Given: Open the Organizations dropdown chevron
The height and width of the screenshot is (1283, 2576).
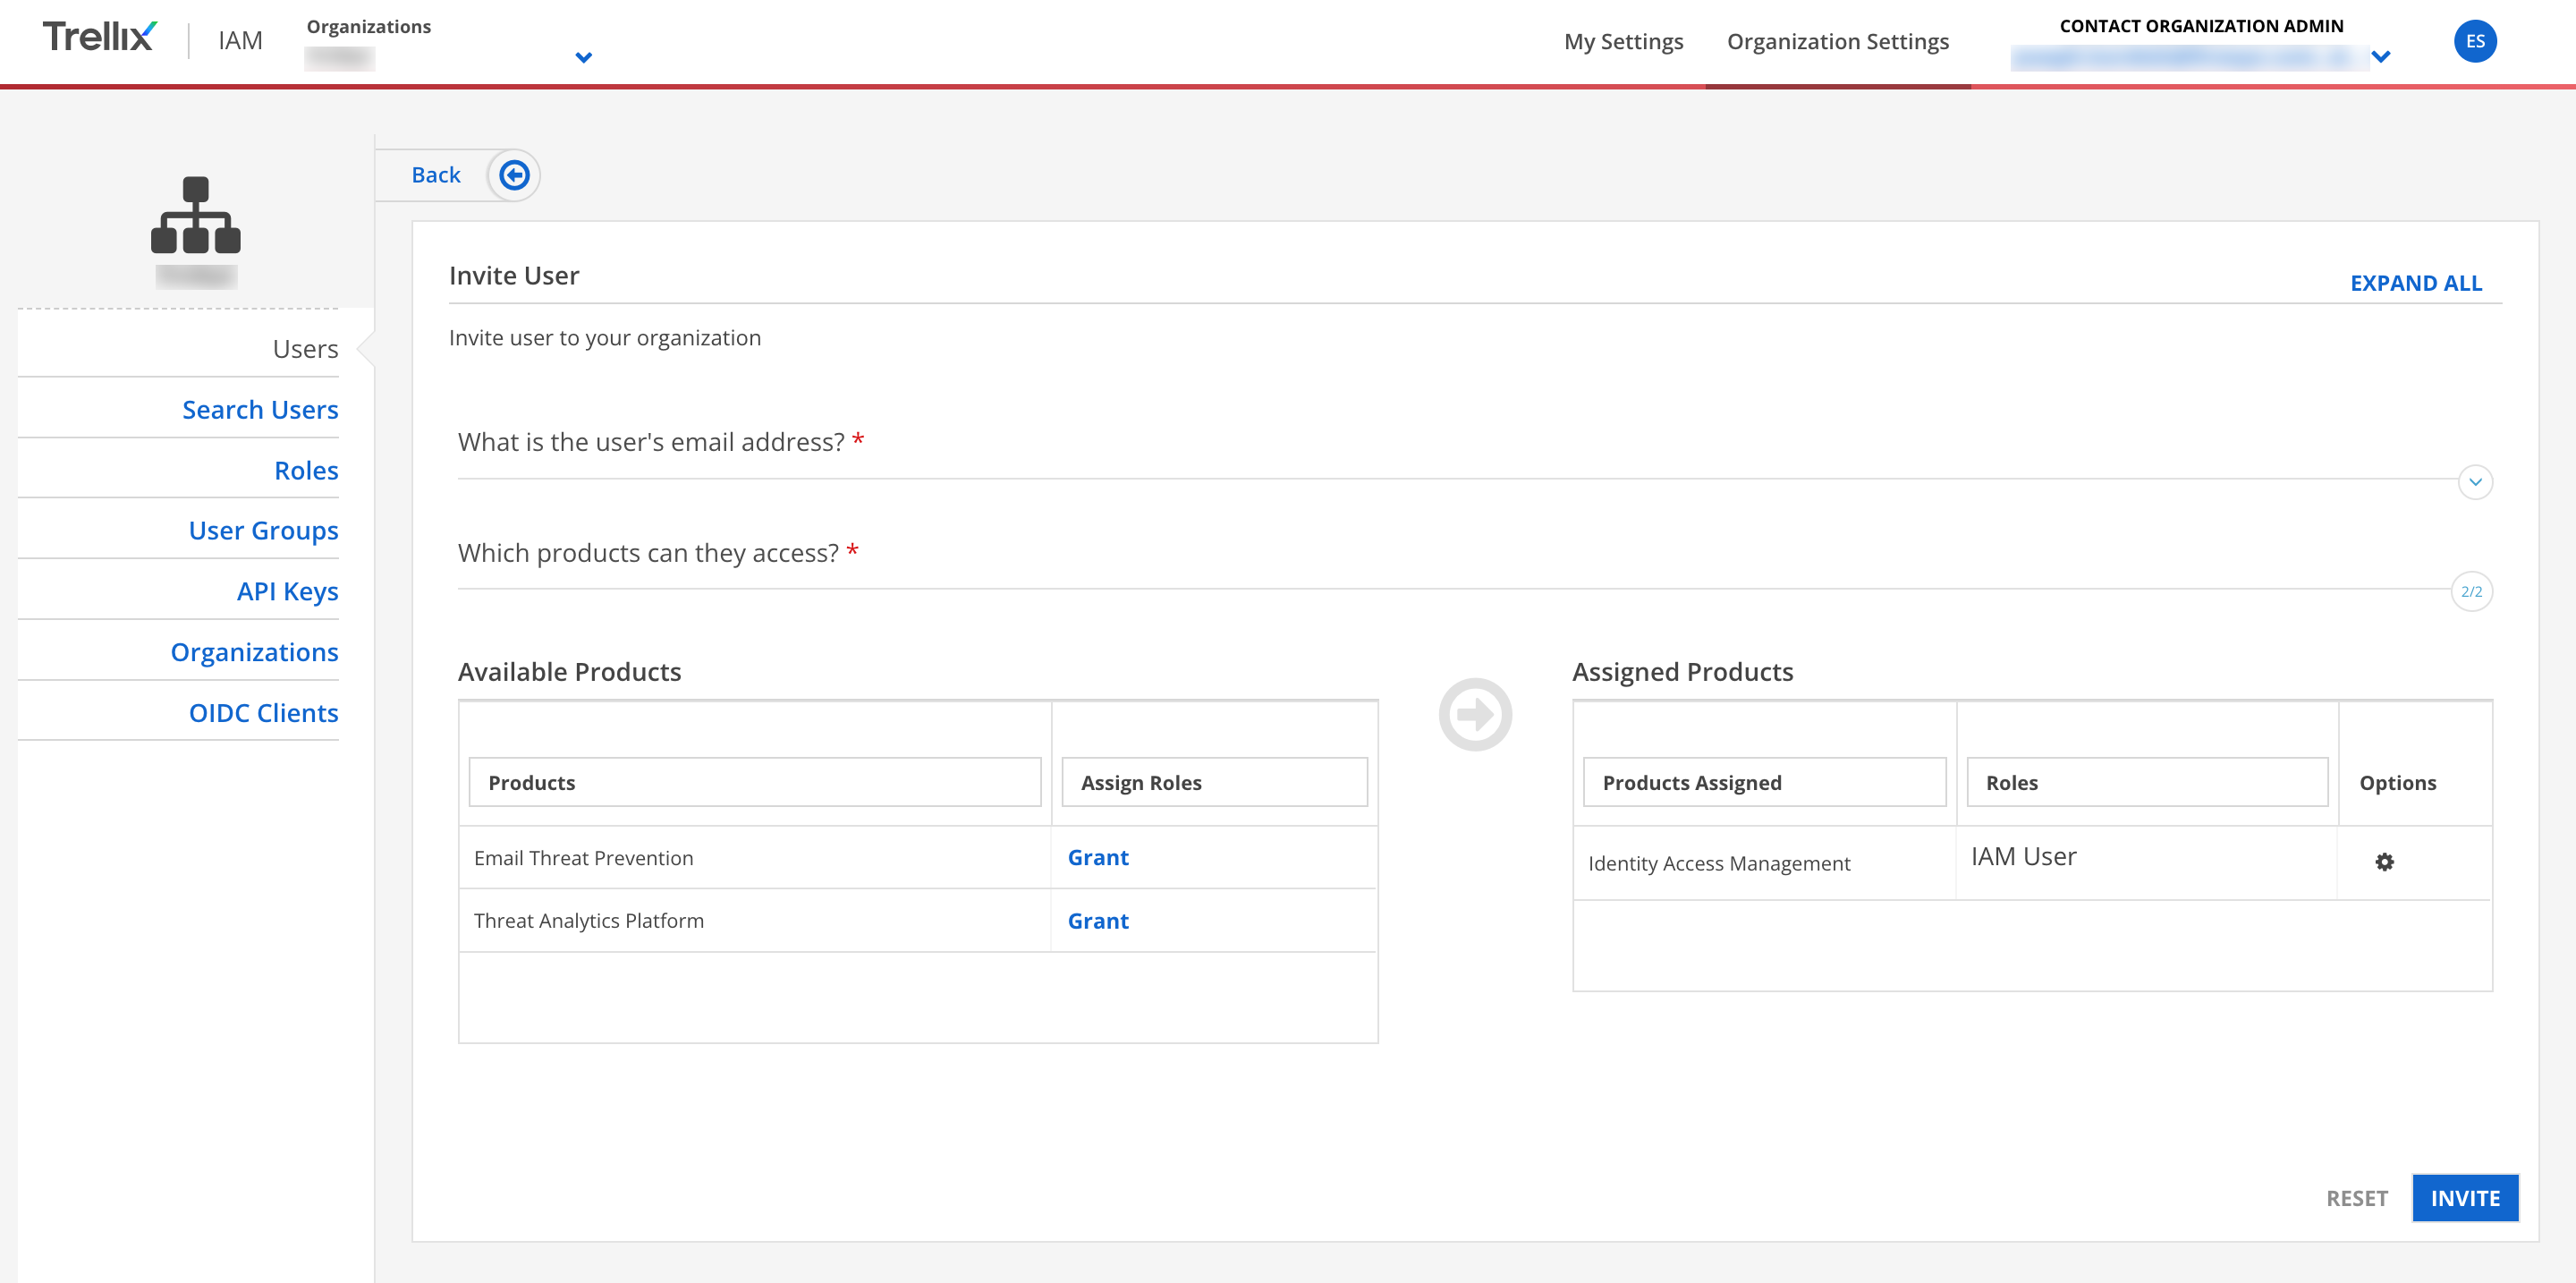Looking at the screenshot, I should pyautogui.click(x=584, y=57).
